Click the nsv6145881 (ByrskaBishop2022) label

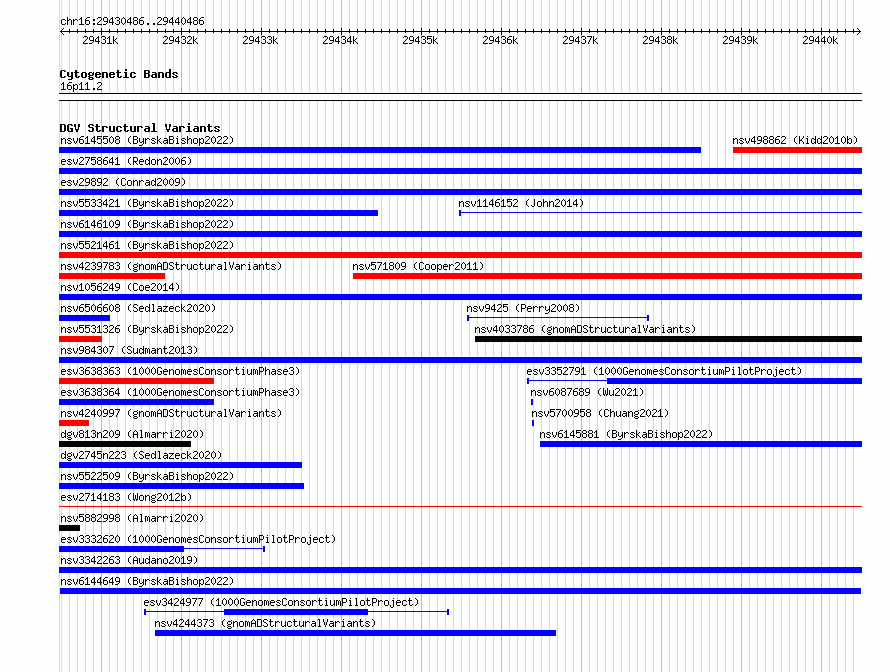coord(626,434)
